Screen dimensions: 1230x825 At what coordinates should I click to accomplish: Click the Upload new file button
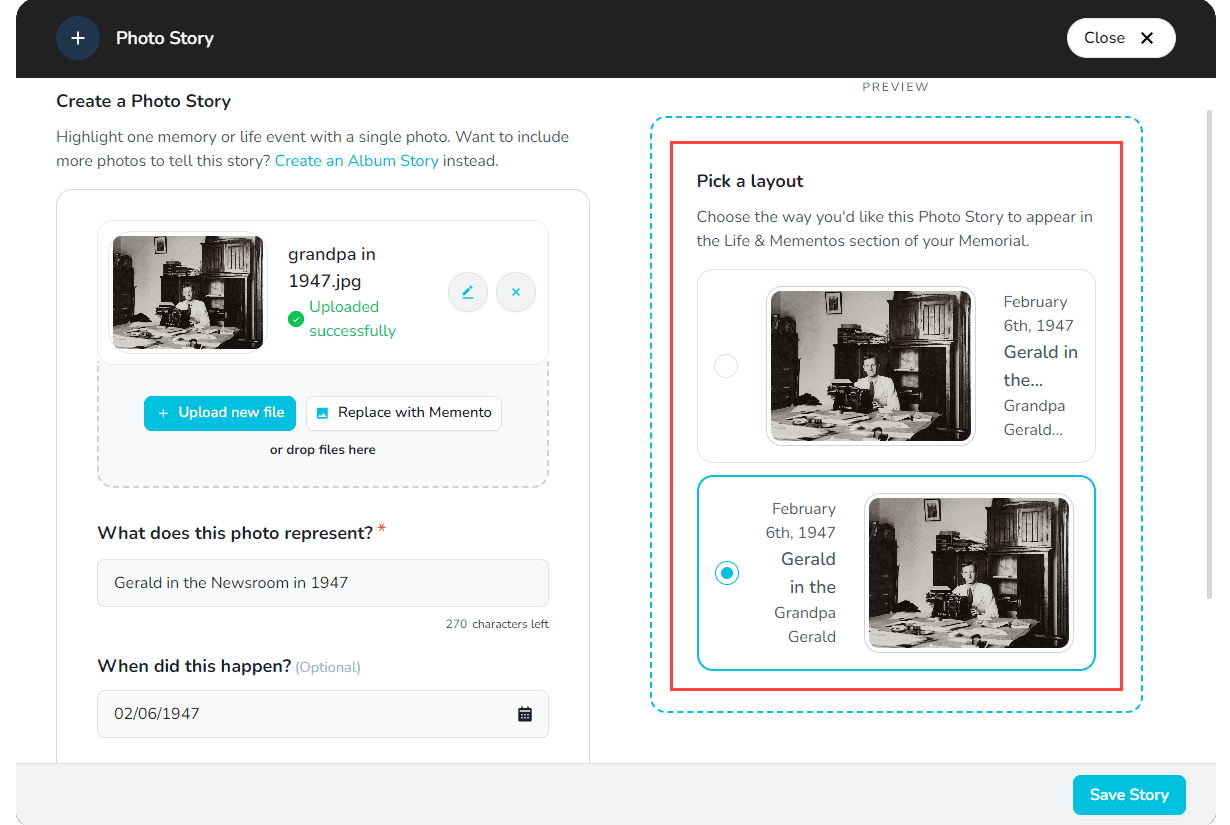(x=219, y=413)
